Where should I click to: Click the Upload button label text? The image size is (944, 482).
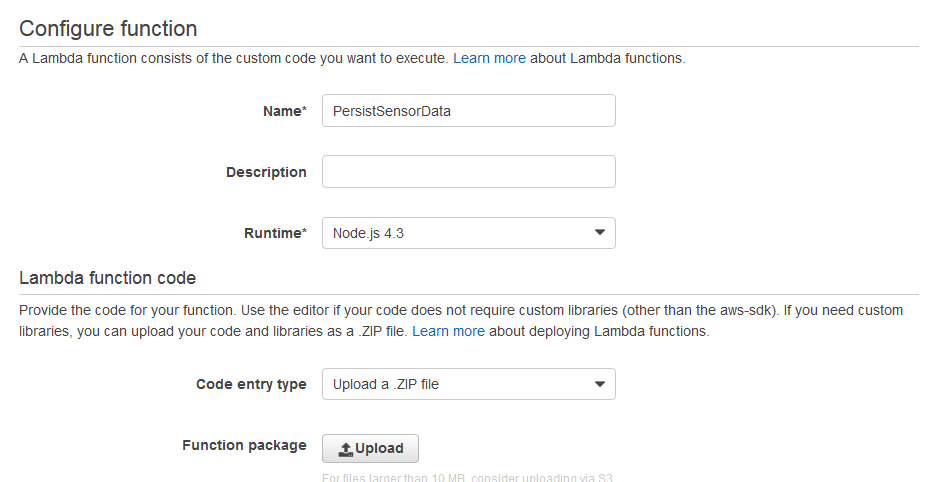[x=380, y=449]
